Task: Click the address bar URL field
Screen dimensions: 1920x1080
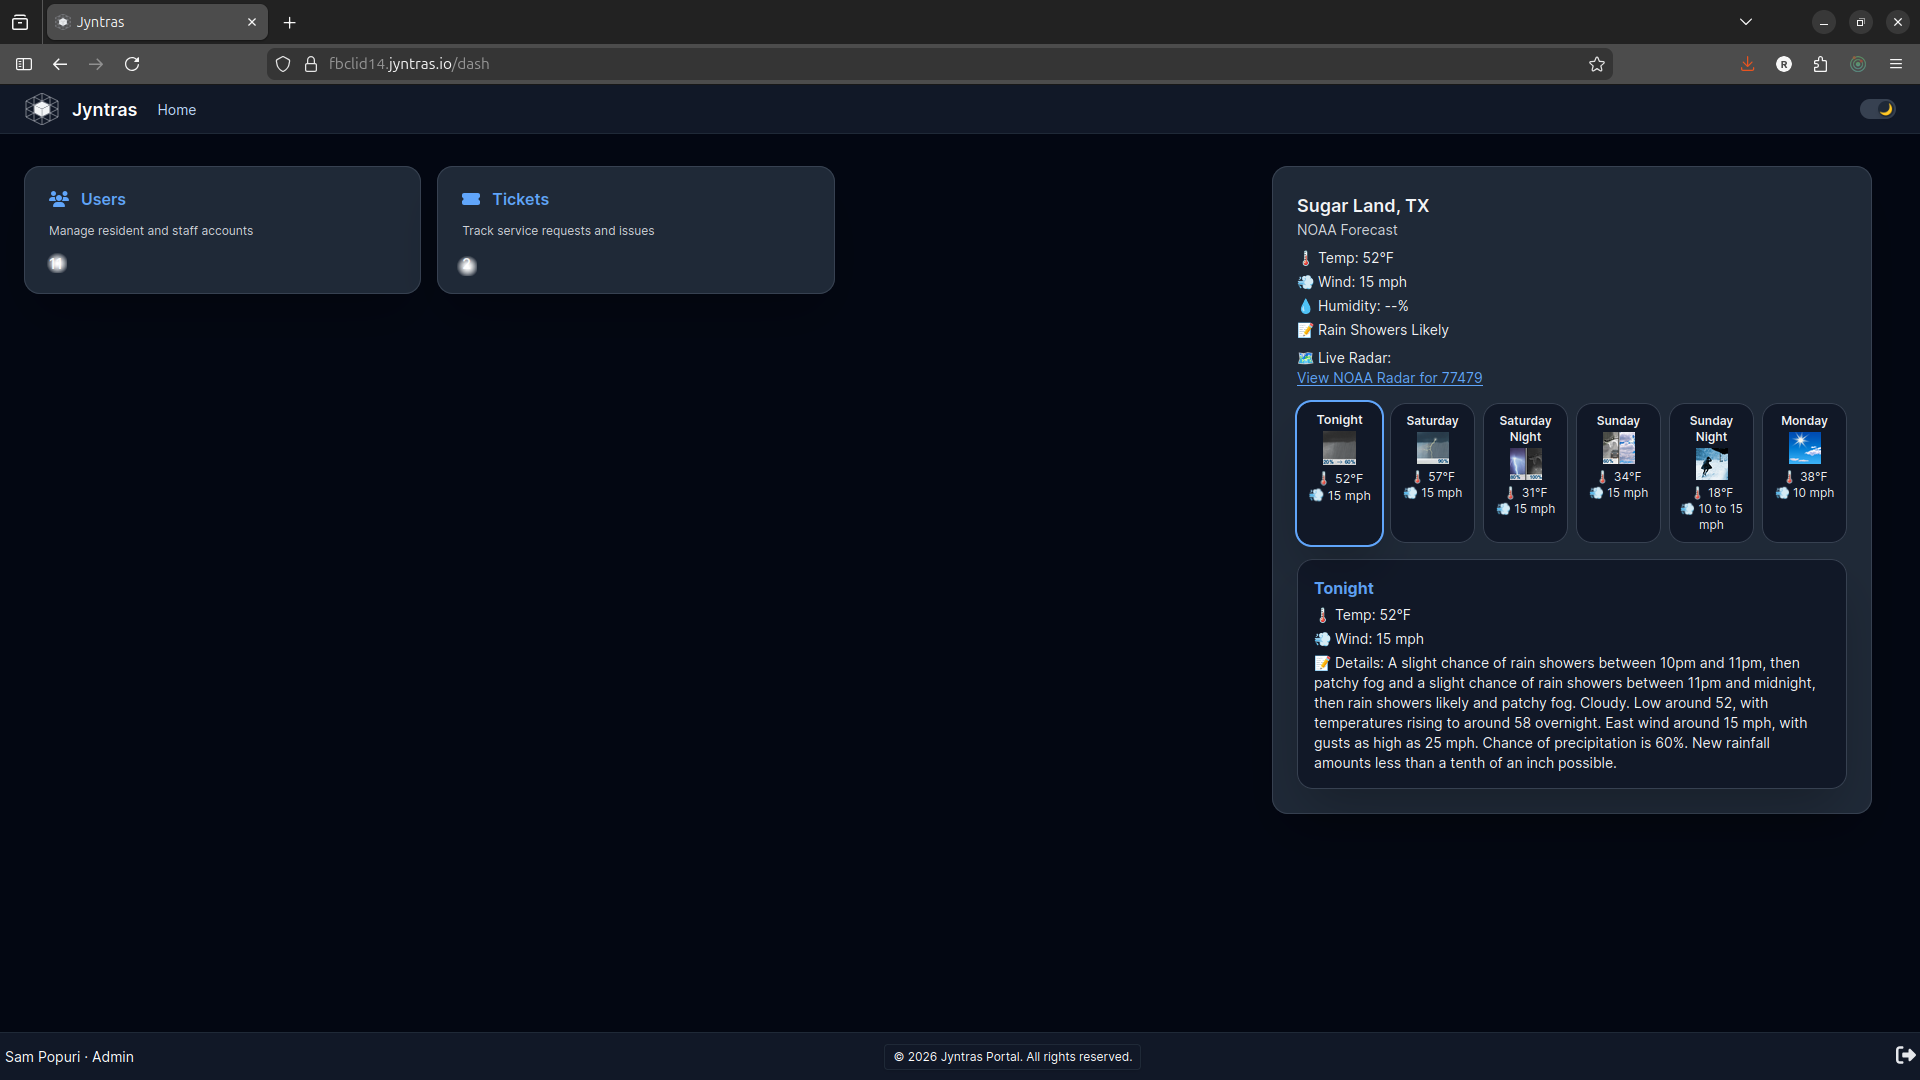Action: [x=900, y=64]
